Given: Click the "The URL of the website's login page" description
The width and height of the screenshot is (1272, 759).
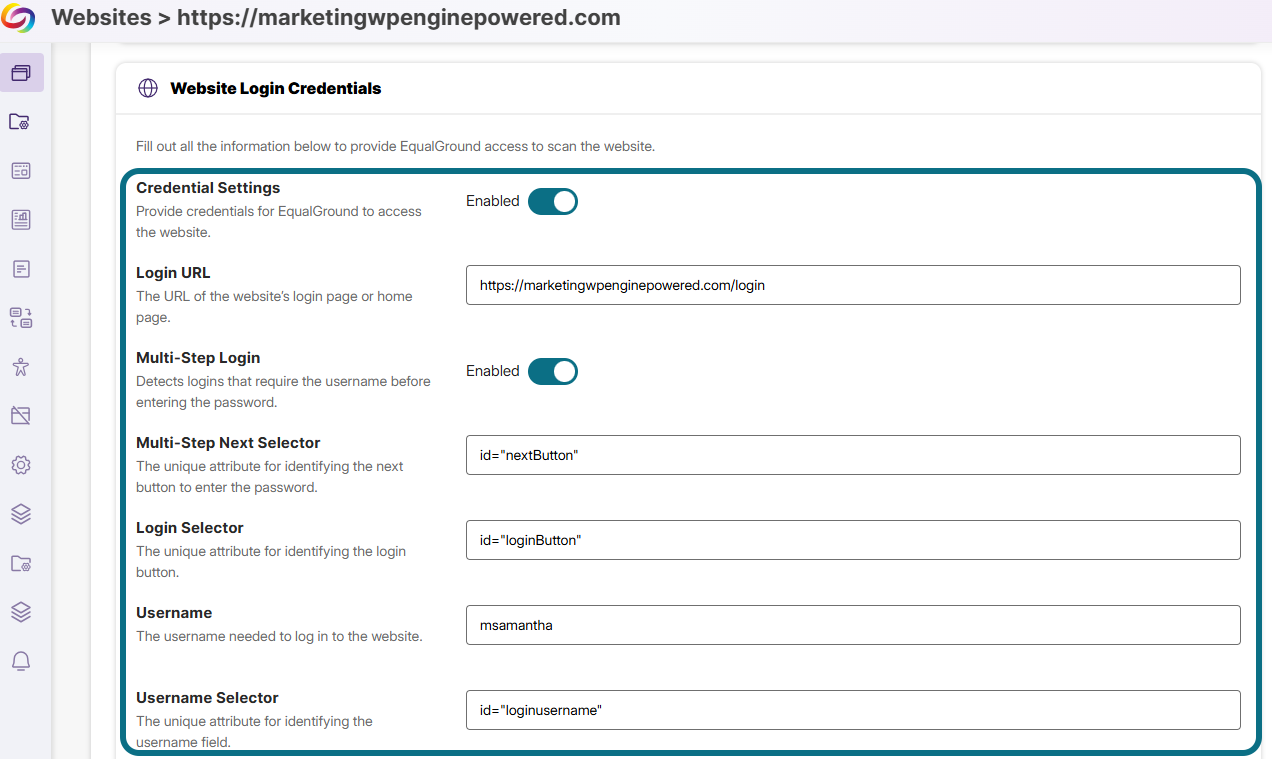Looking at the screenshot, I should coord(274,307).
